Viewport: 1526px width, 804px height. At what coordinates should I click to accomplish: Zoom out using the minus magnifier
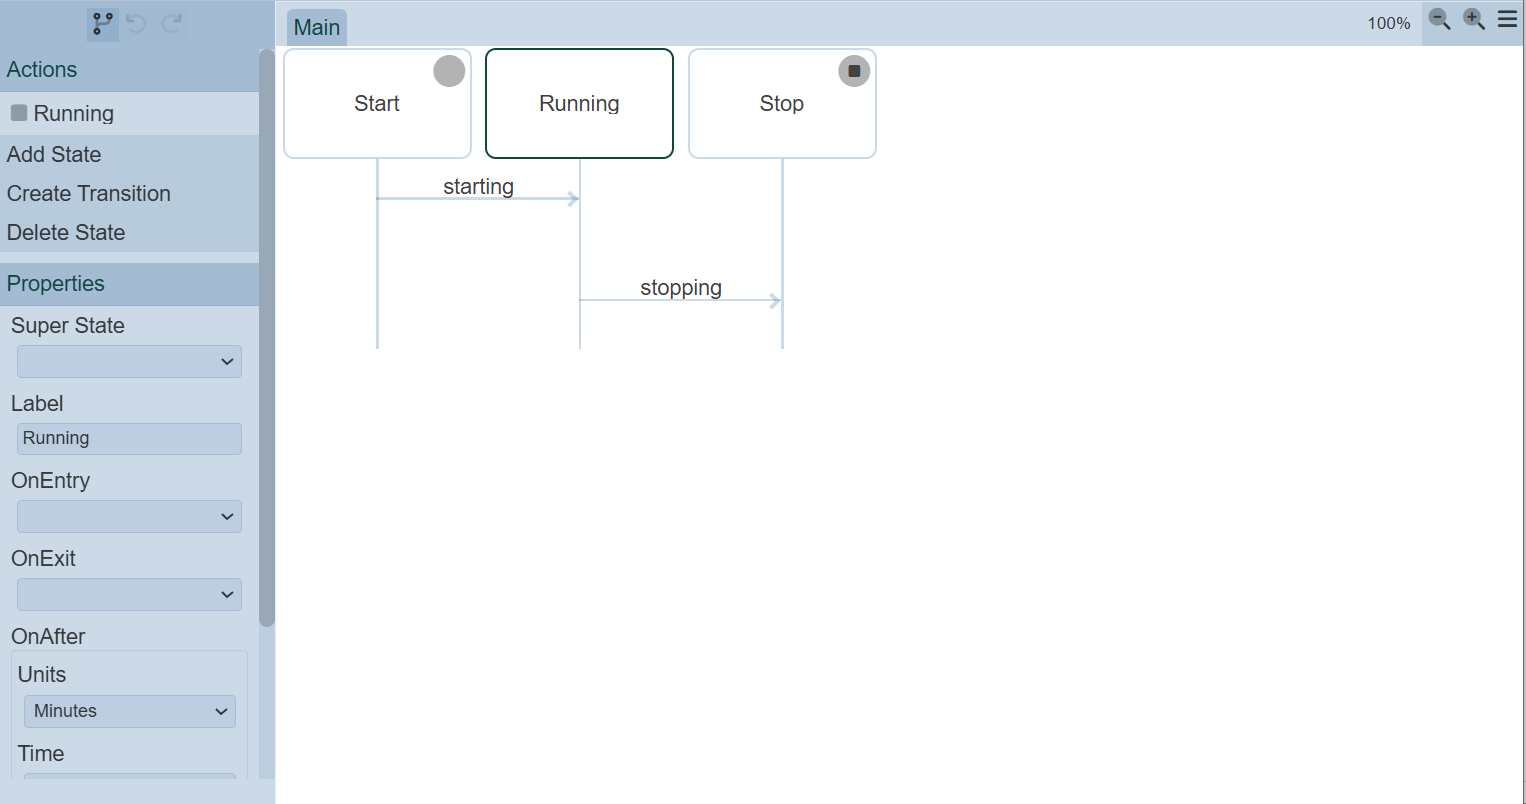1439,20
